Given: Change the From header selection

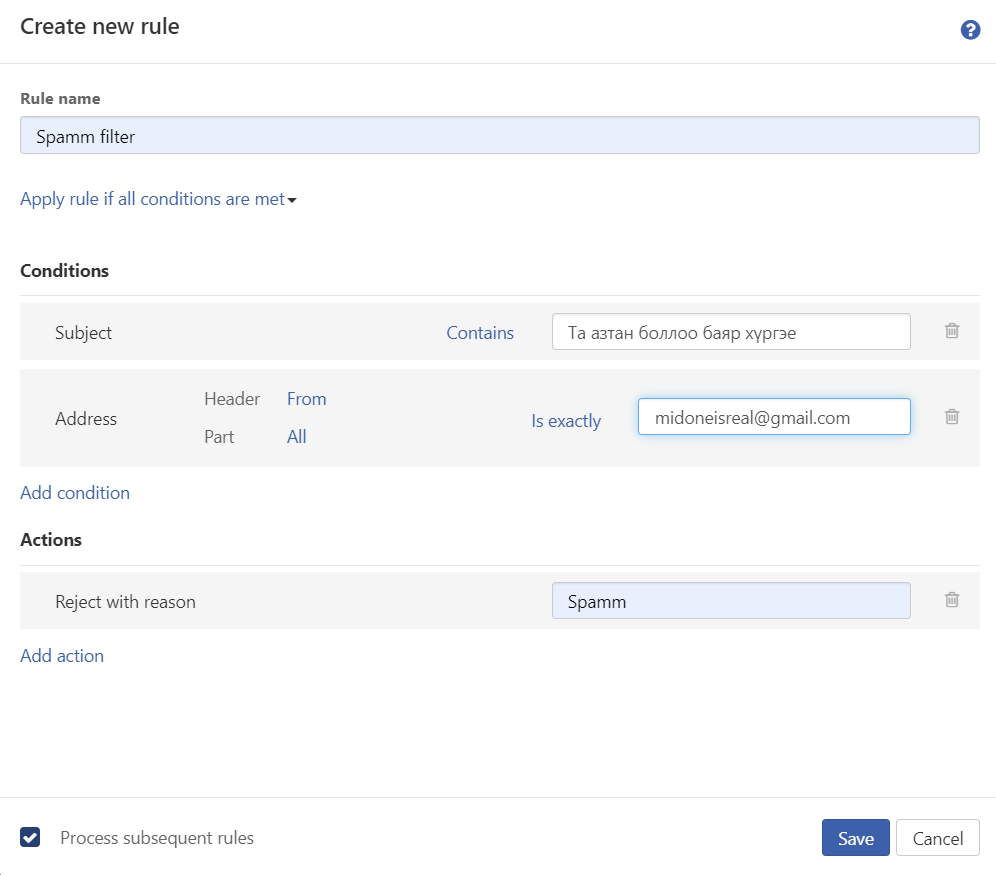Looking at the screenshot, I should click(306, 399).
